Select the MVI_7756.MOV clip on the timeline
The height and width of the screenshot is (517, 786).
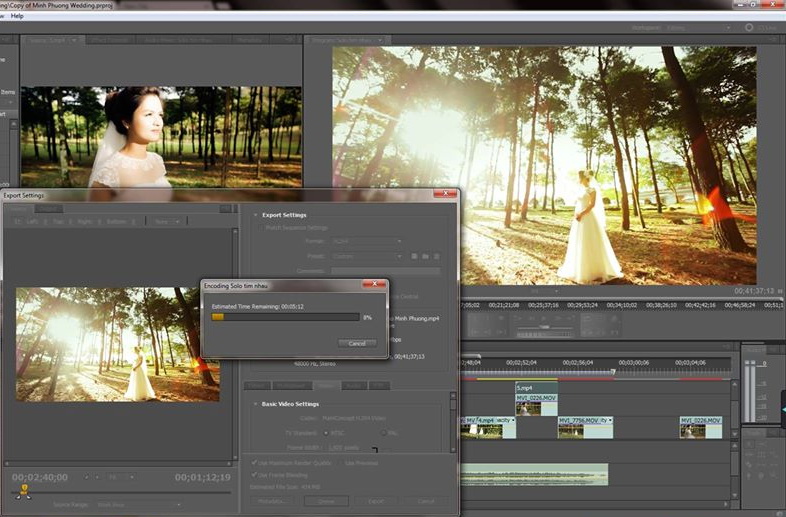[x=585, y=427]
